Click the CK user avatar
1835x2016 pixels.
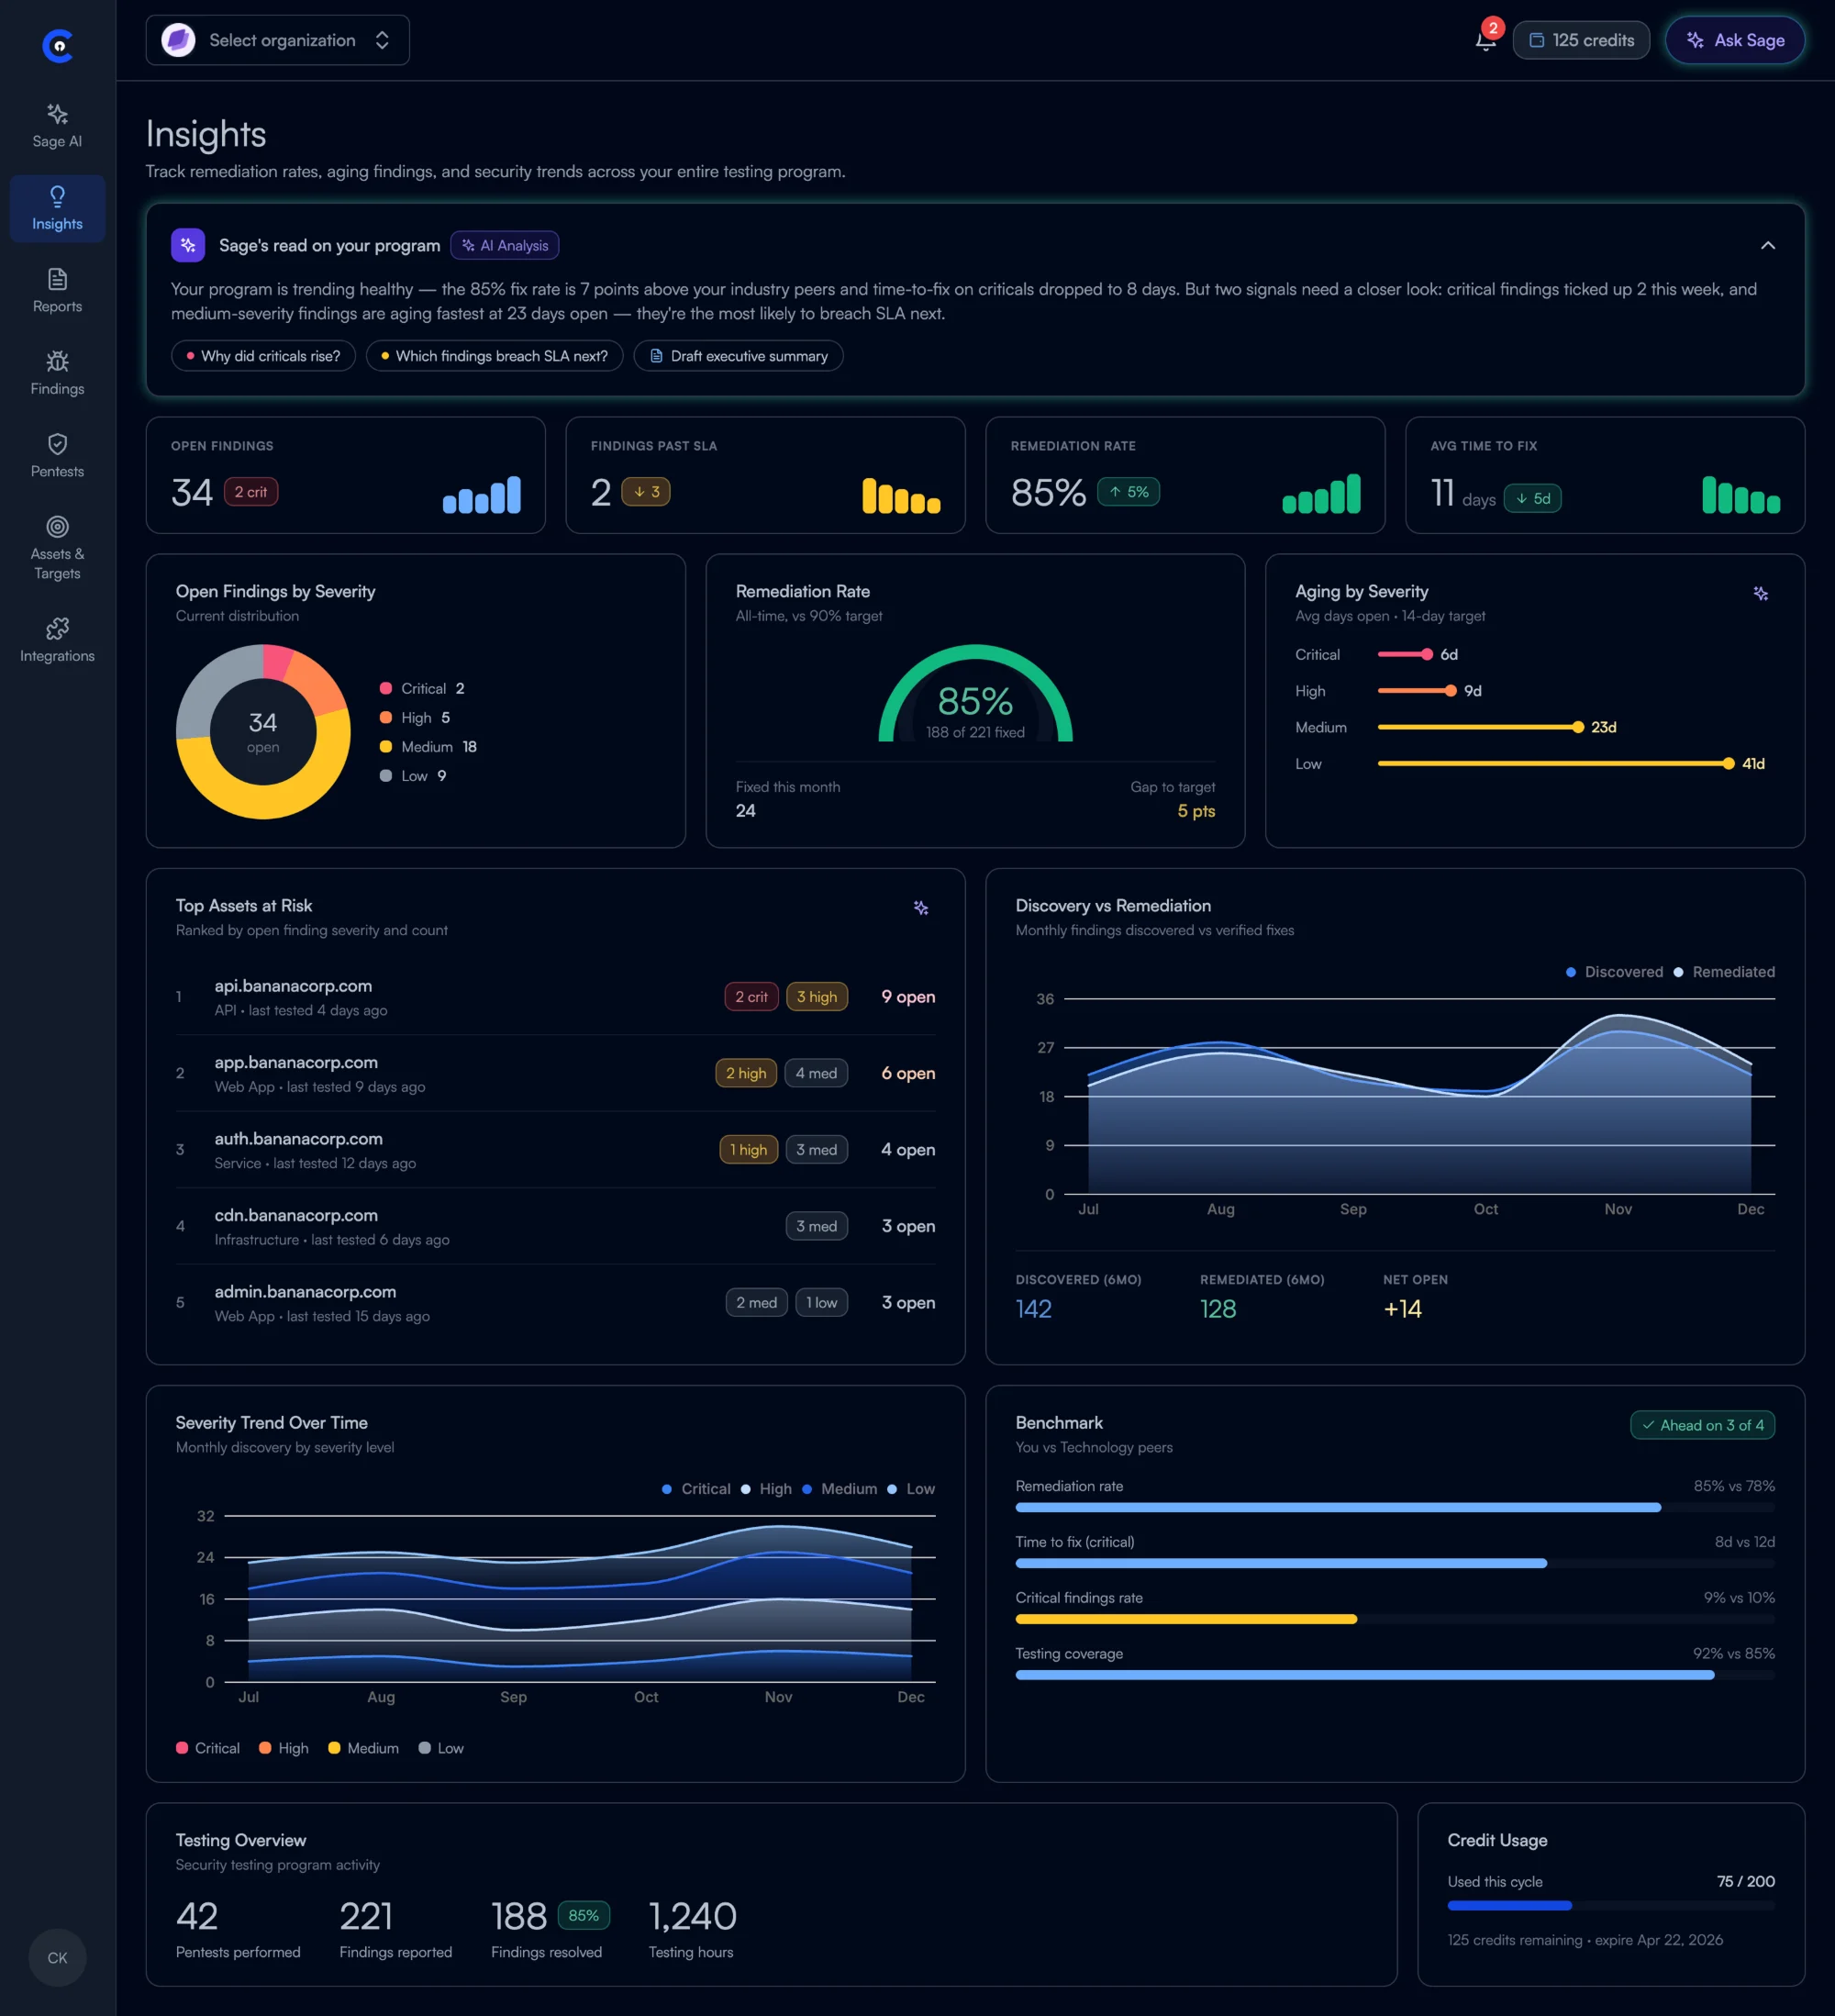57,1957
